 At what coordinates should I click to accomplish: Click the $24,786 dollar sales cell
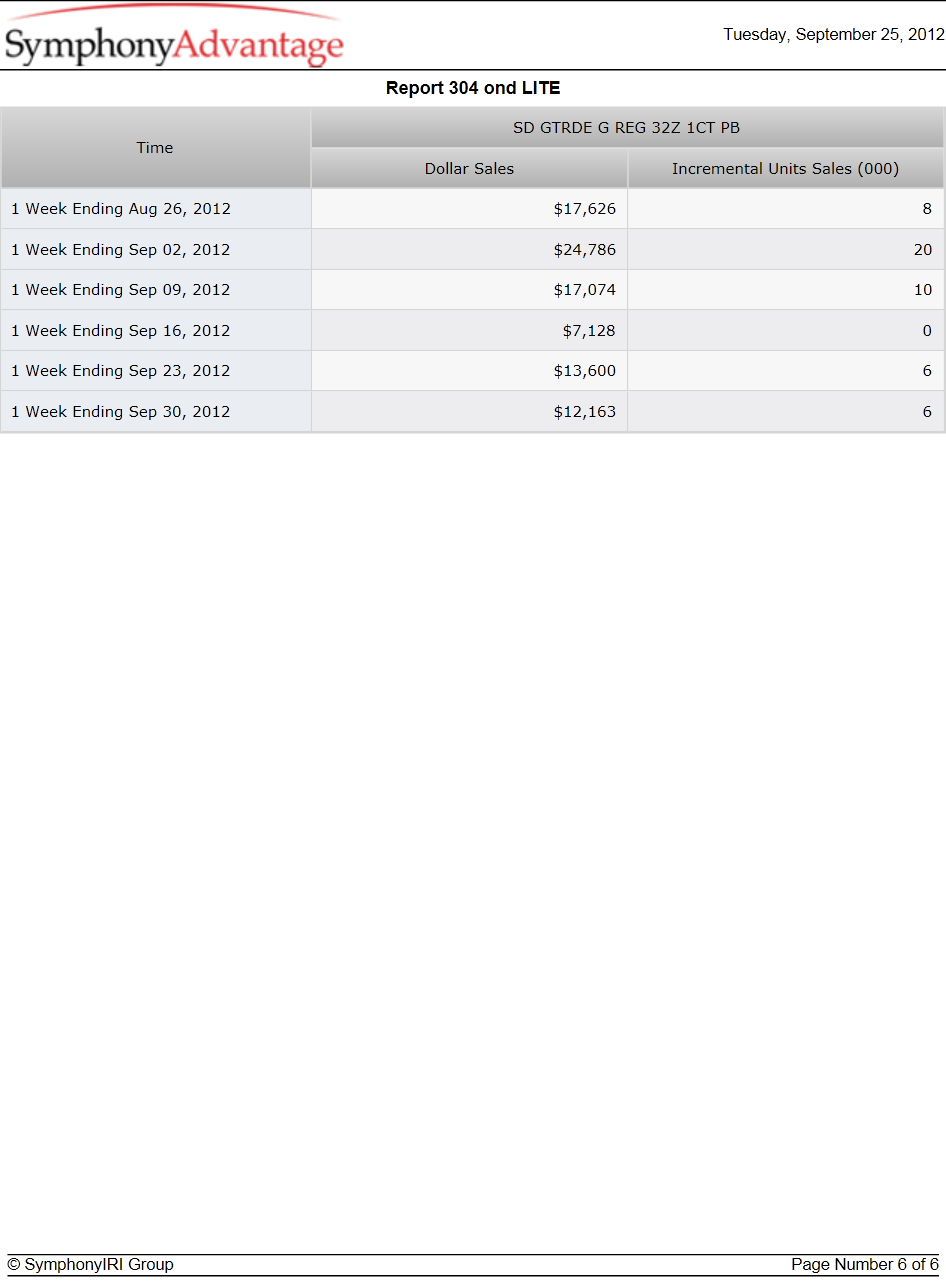[469, 250]
